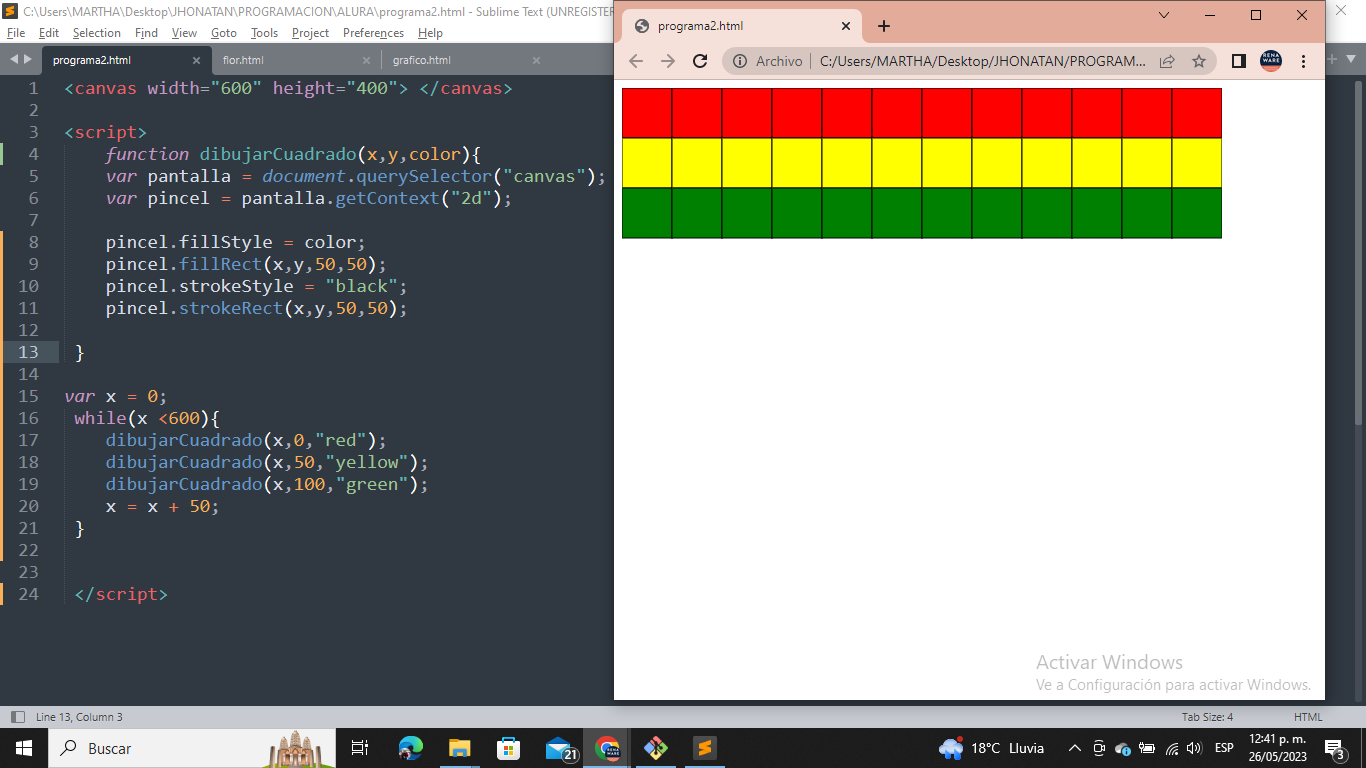Close the grafico.html tab
Viewport: 1366px width, 768px height.
536,60
